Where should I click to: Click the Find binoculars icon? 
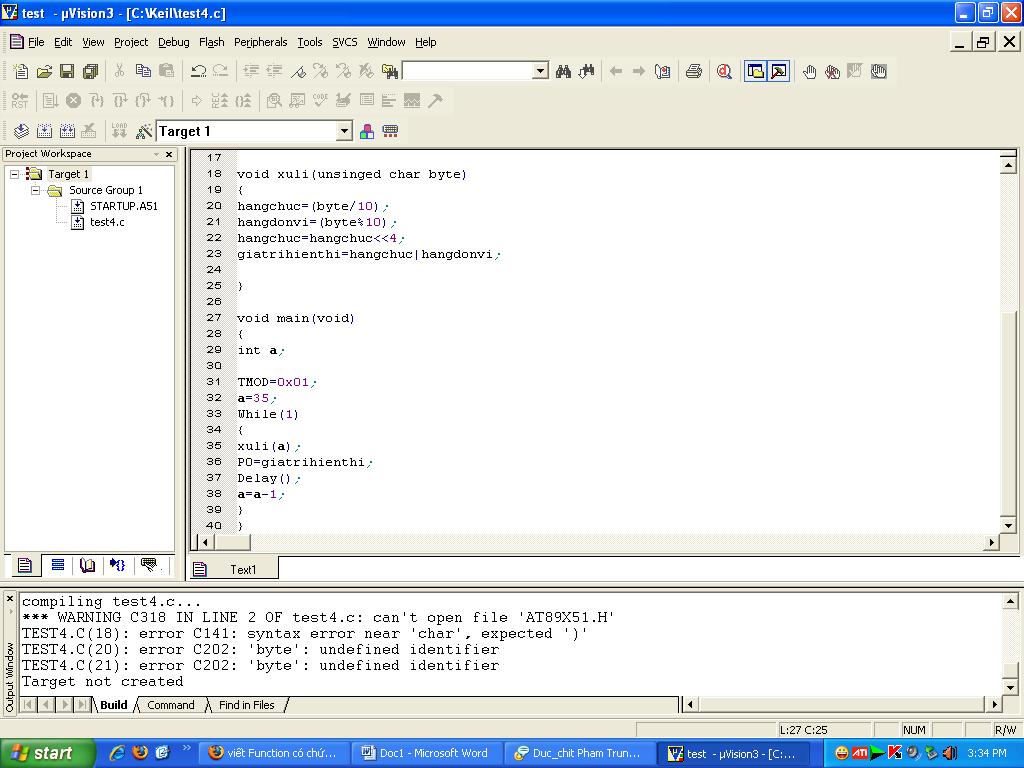pos(564,71)
